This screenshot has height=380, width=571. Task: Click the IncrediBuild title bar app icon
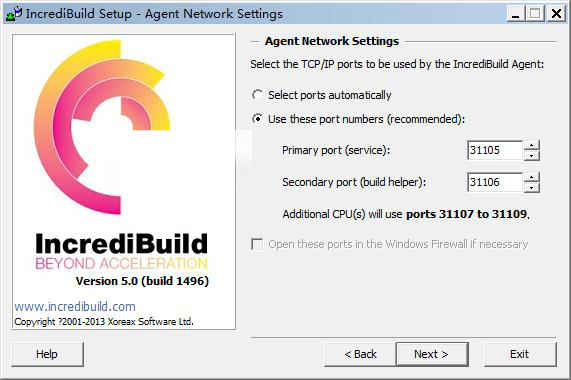(14, 13)
